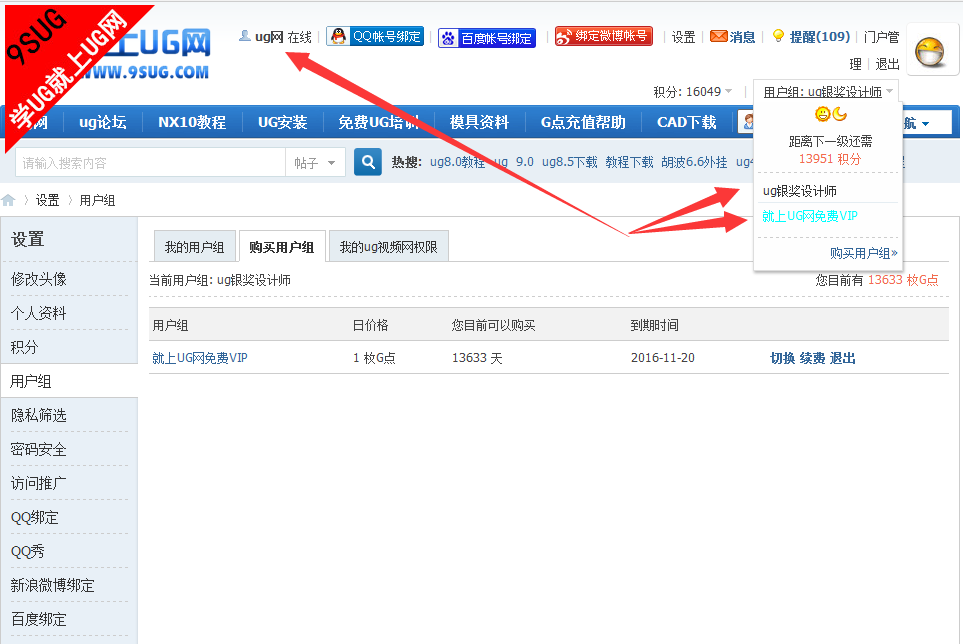The width and height of the screenshot is (963, 644).
Task: Switch to the 我的用户组 tab
Action: coord(194,247)
